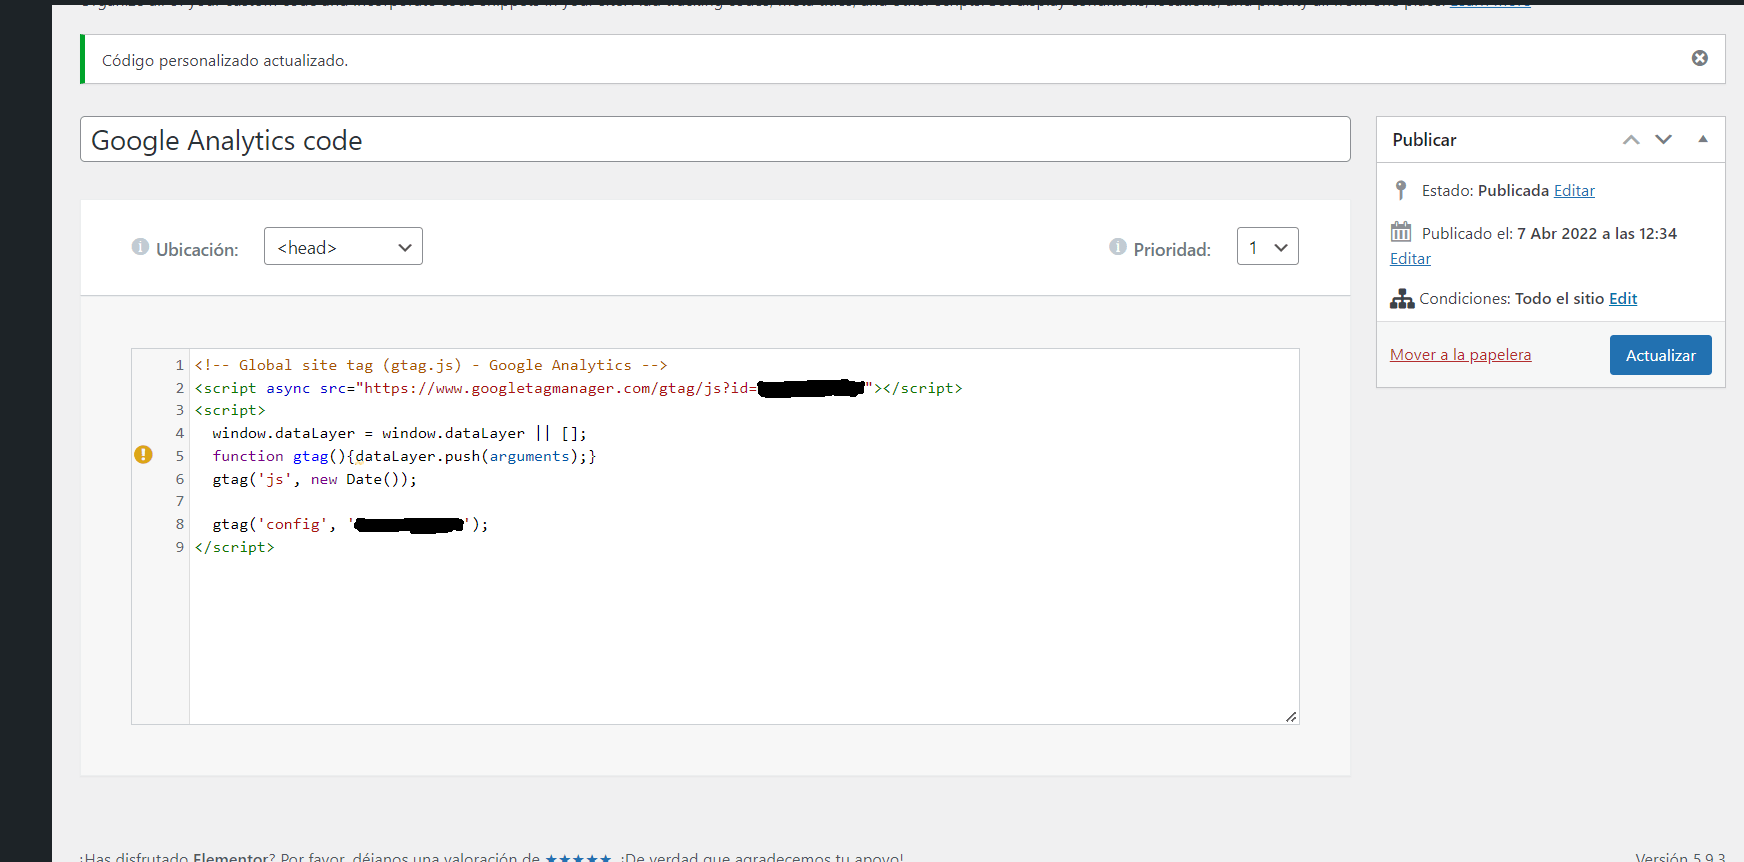Click the opening <script> tag on line 3
Image resolution: width=1744 pixels, height=862 pixels.
tap(230, 410)
